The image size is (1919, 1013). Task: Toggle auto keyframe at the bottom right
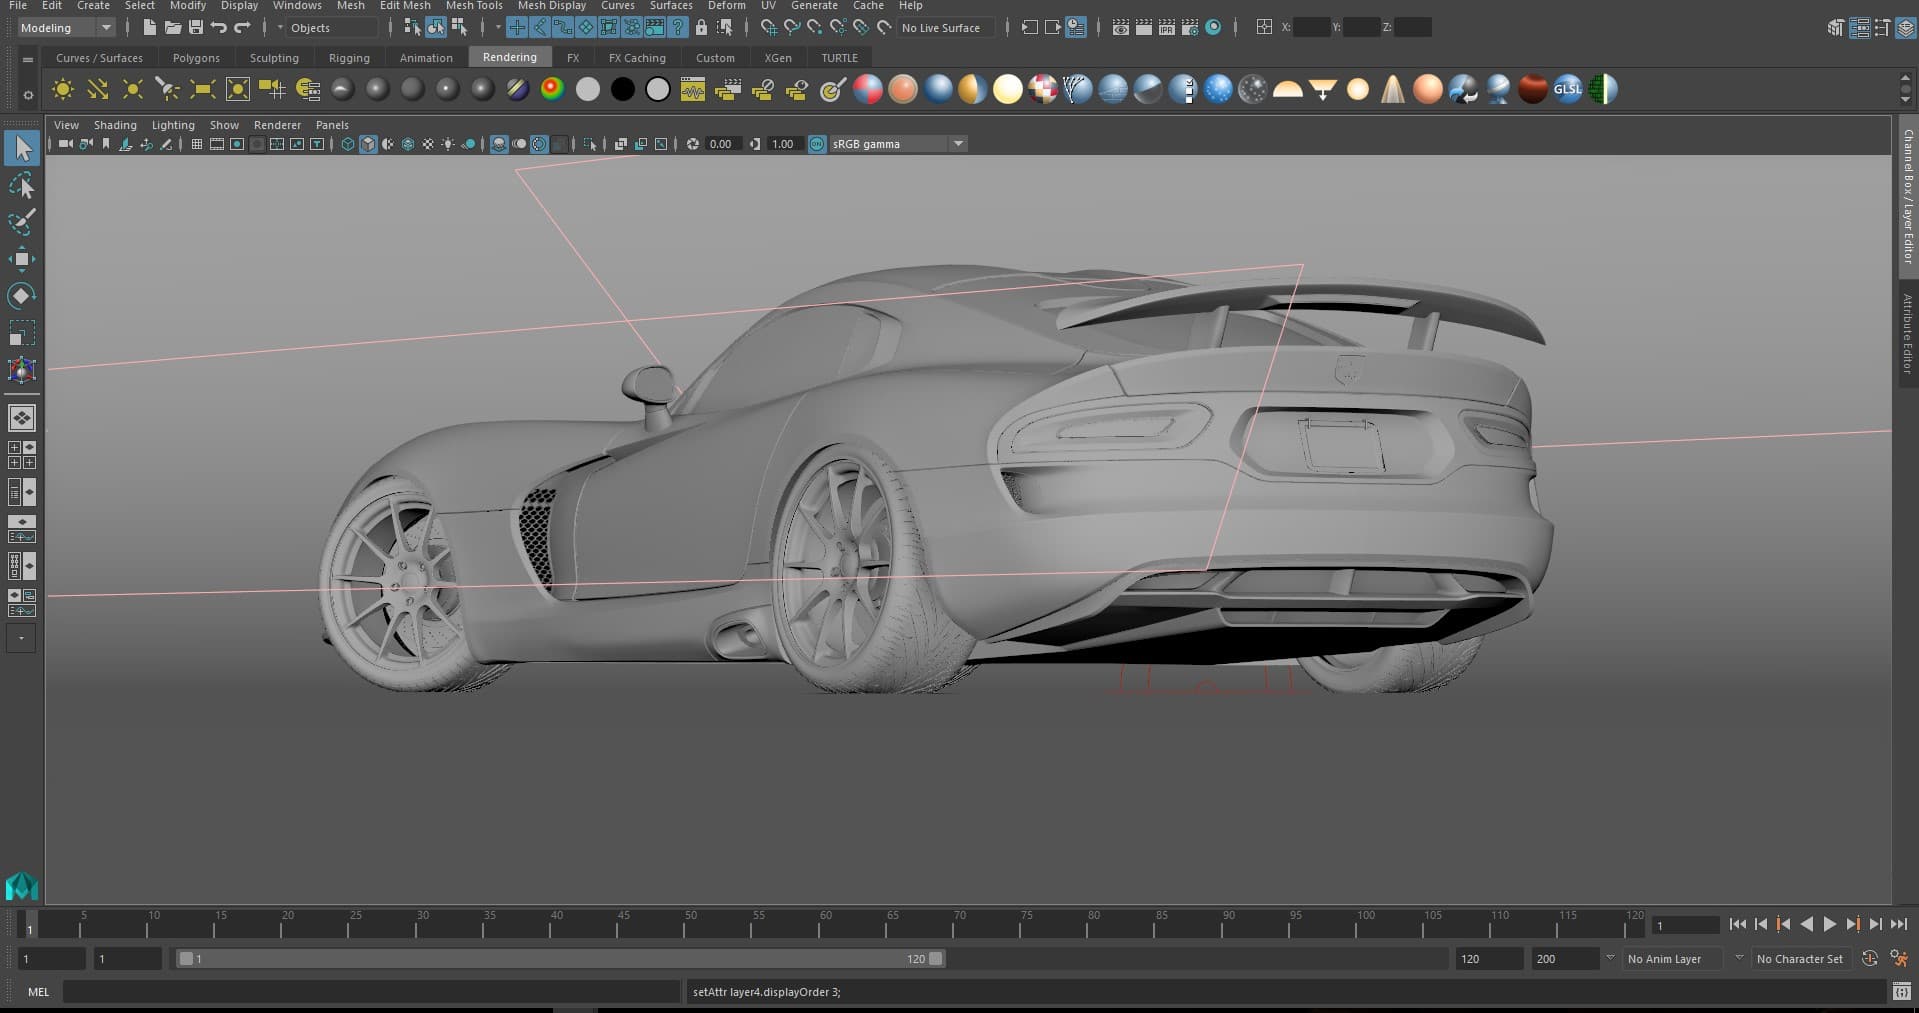1869,958
